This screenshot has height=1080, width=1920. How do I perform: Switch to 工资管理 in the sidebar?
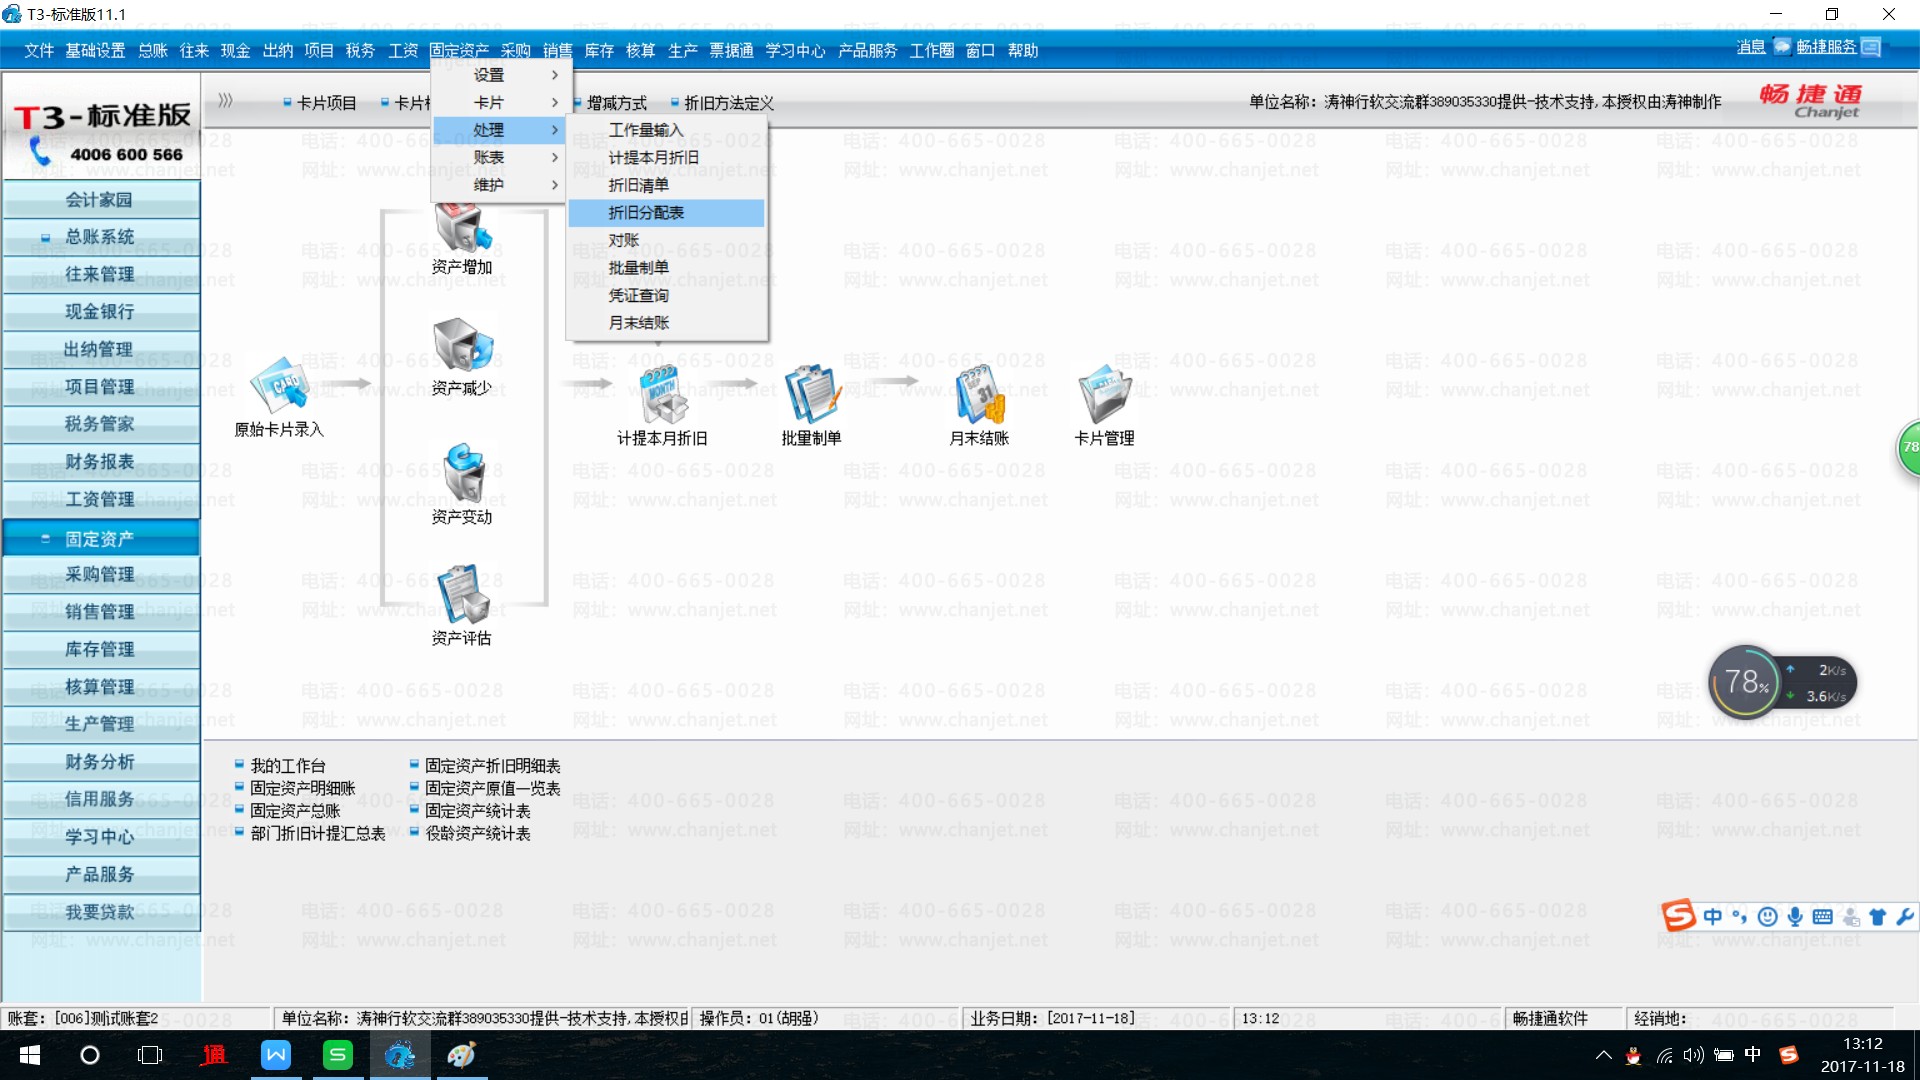(99, 499)
